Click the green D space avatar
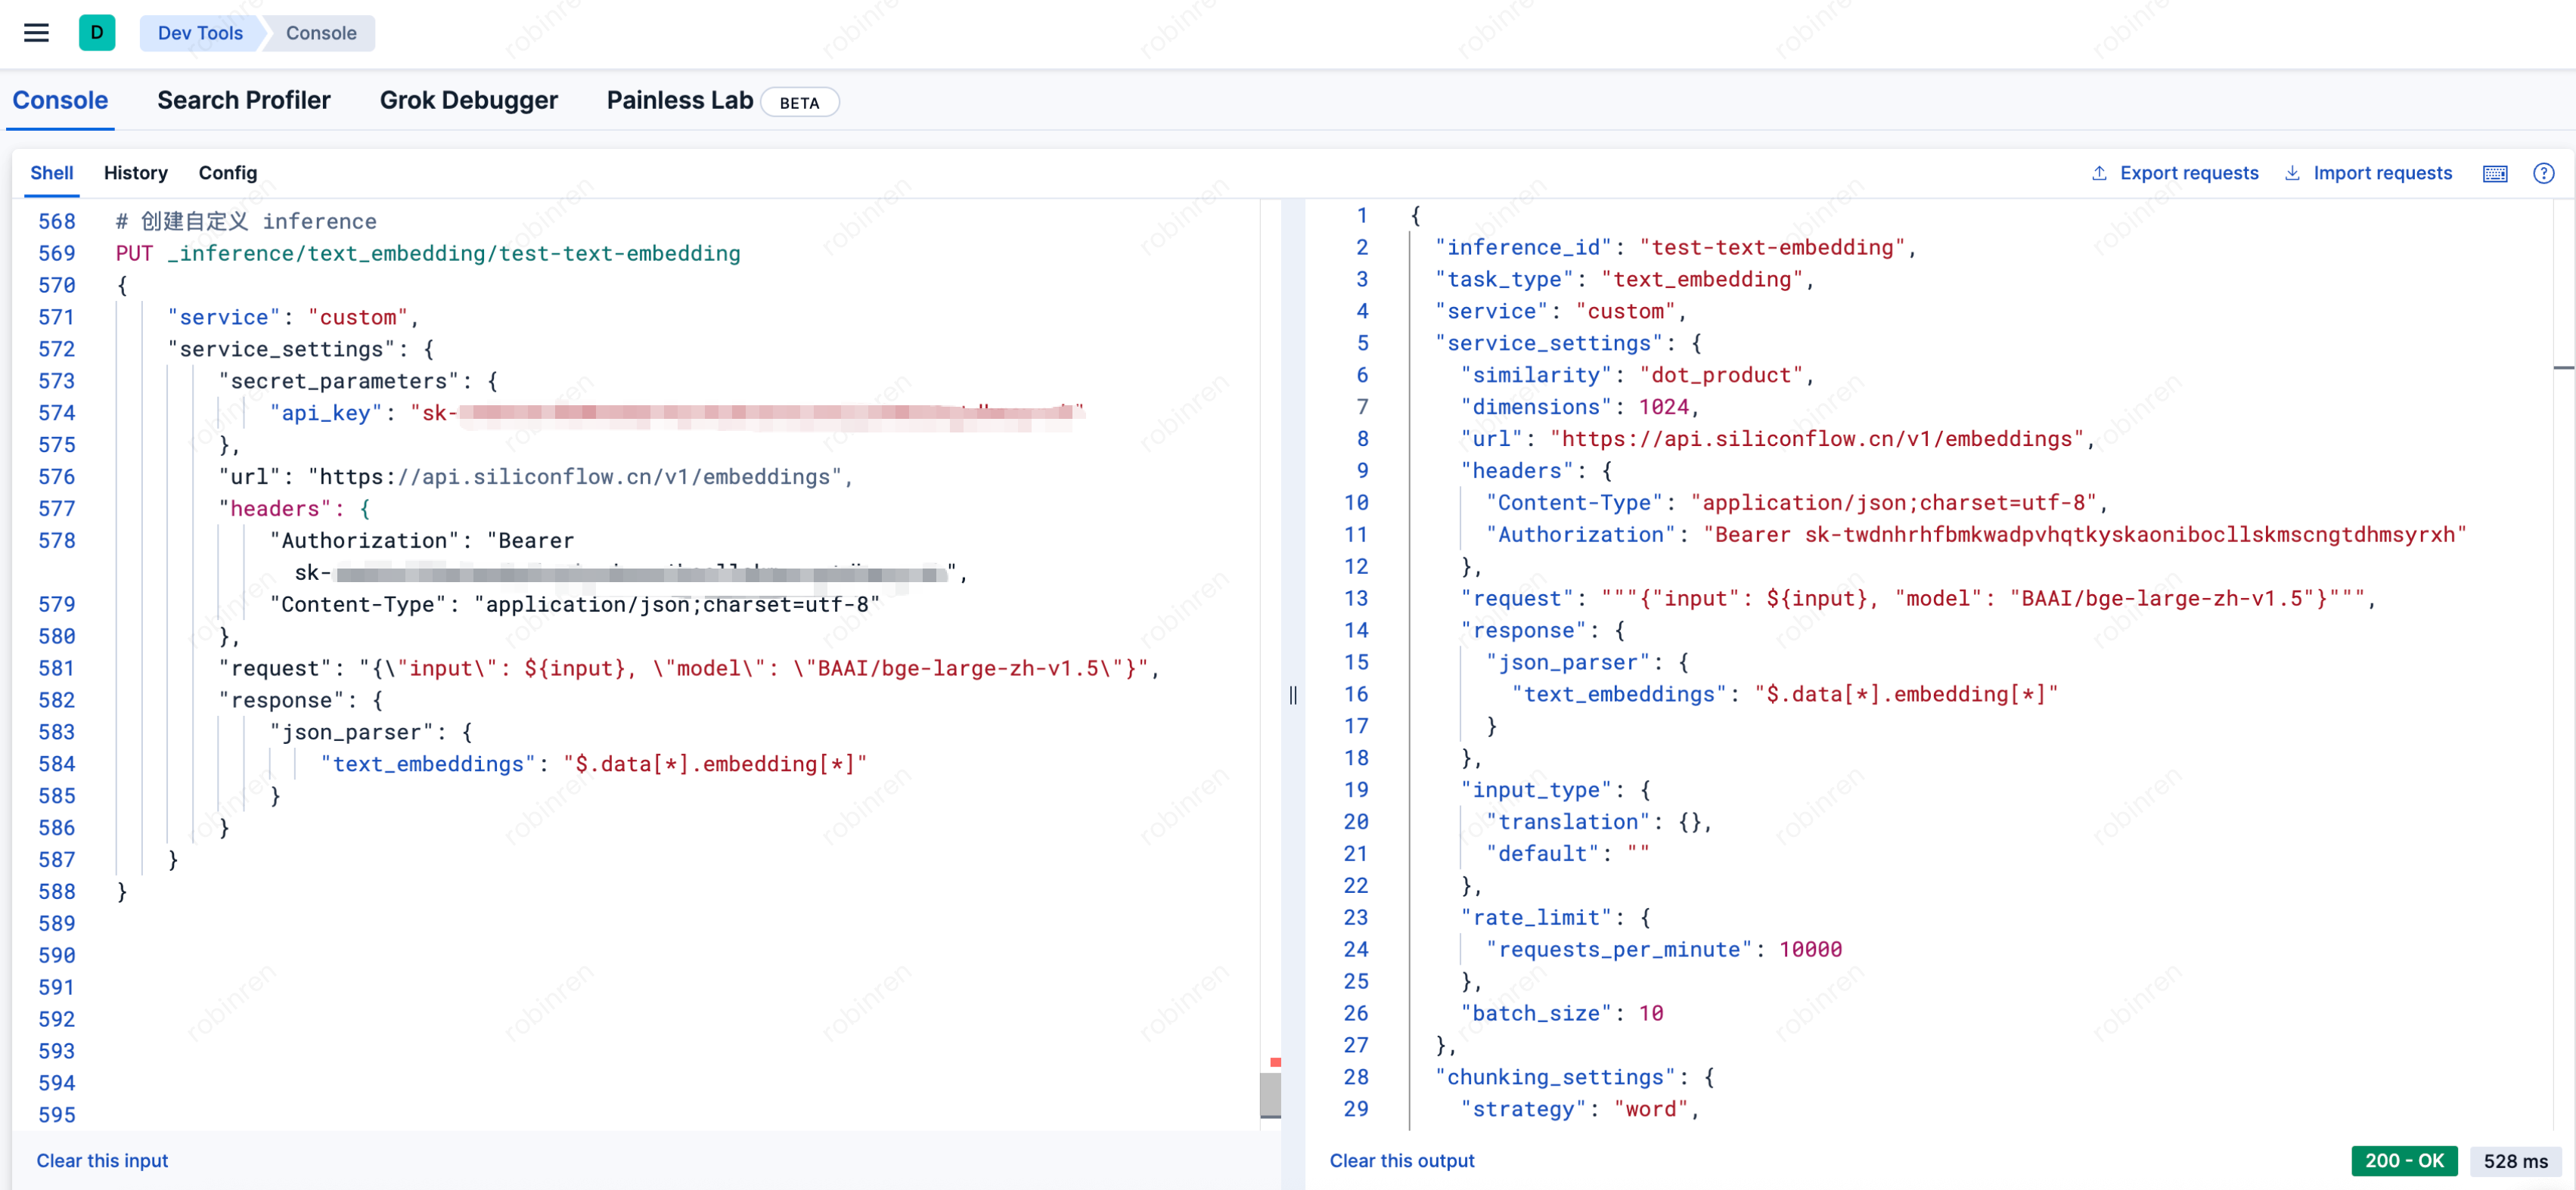Viewport: 2576px width, 1190px height. 97,33
